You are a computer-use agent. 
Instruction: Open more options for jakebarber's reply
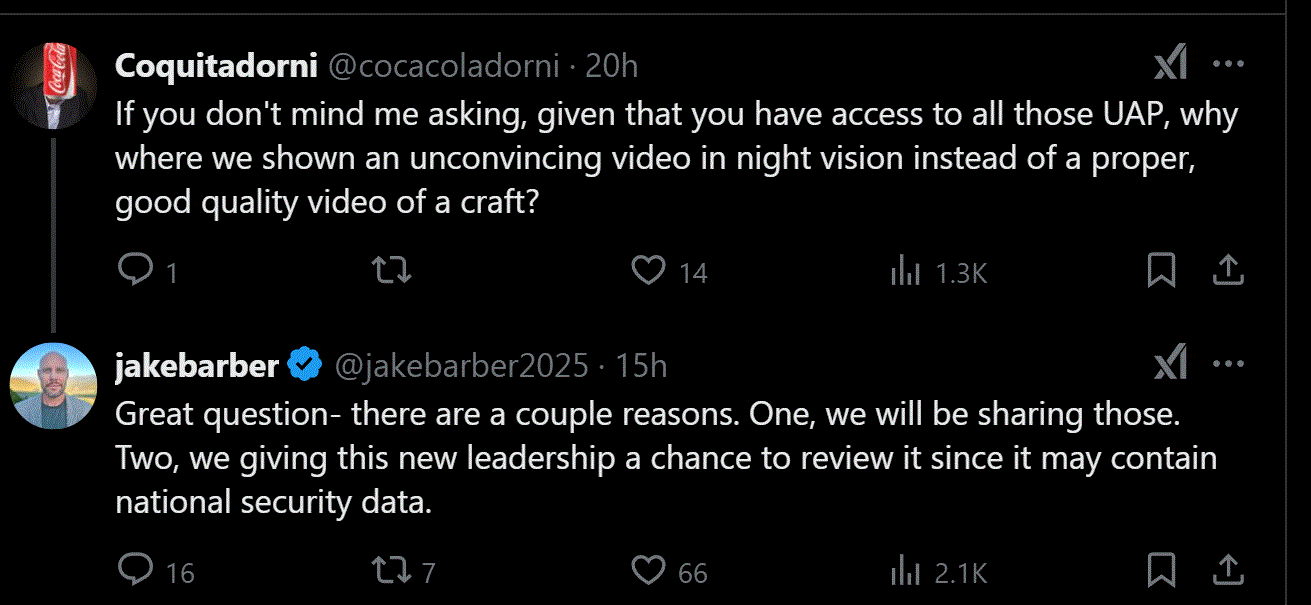[x=1228, y=366]
